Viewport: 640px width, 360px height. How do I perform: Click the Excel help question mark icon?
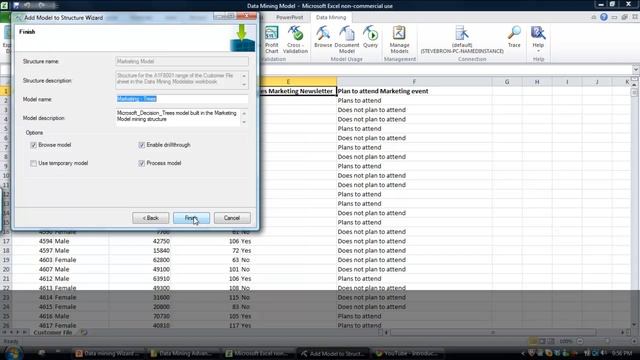pyautogui.click(x=604, y=17)
